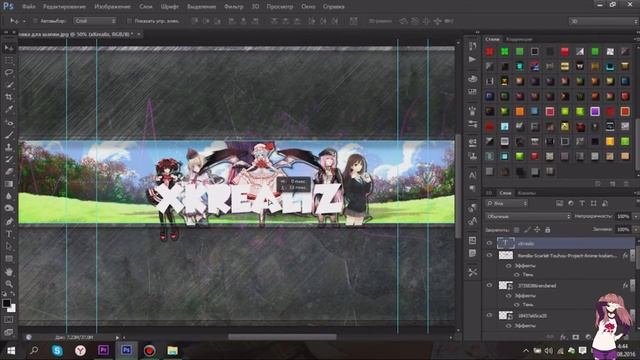This screenshot has height=360, width=640.
Task: Open the blending mode dropdown
Action: (x=528, y=216)
